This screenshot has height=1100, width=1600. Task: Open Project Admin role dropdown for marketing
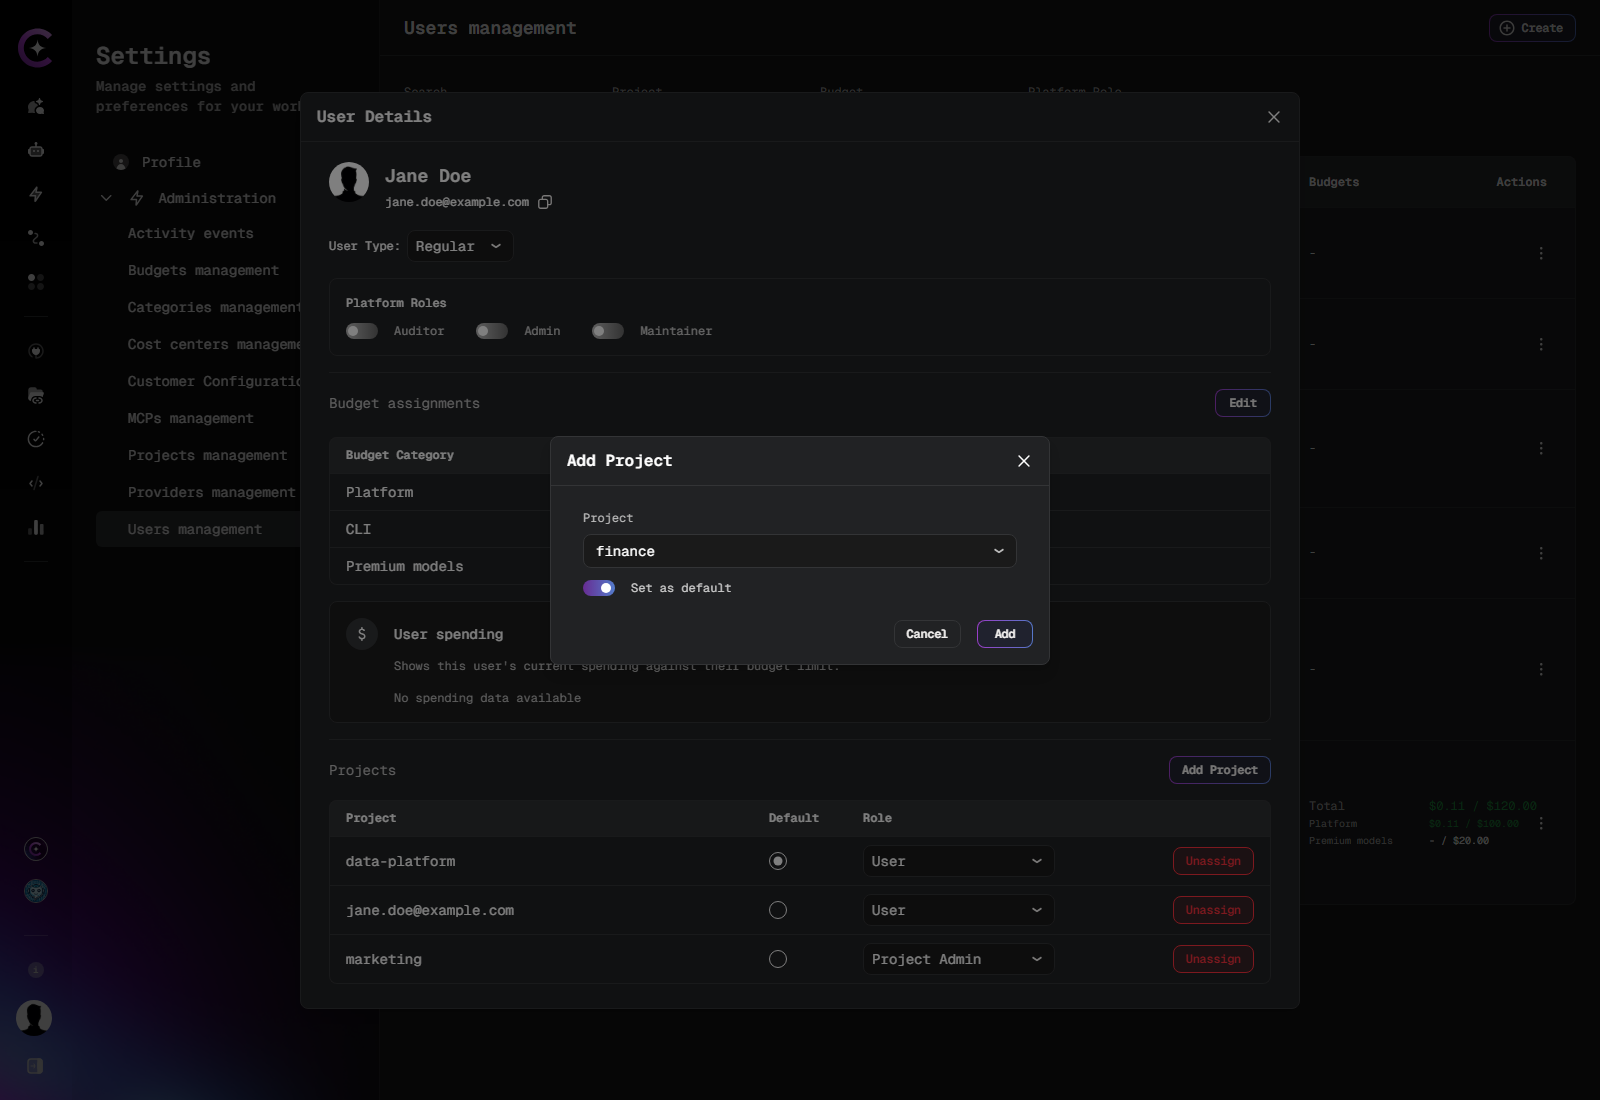[958, 959]
